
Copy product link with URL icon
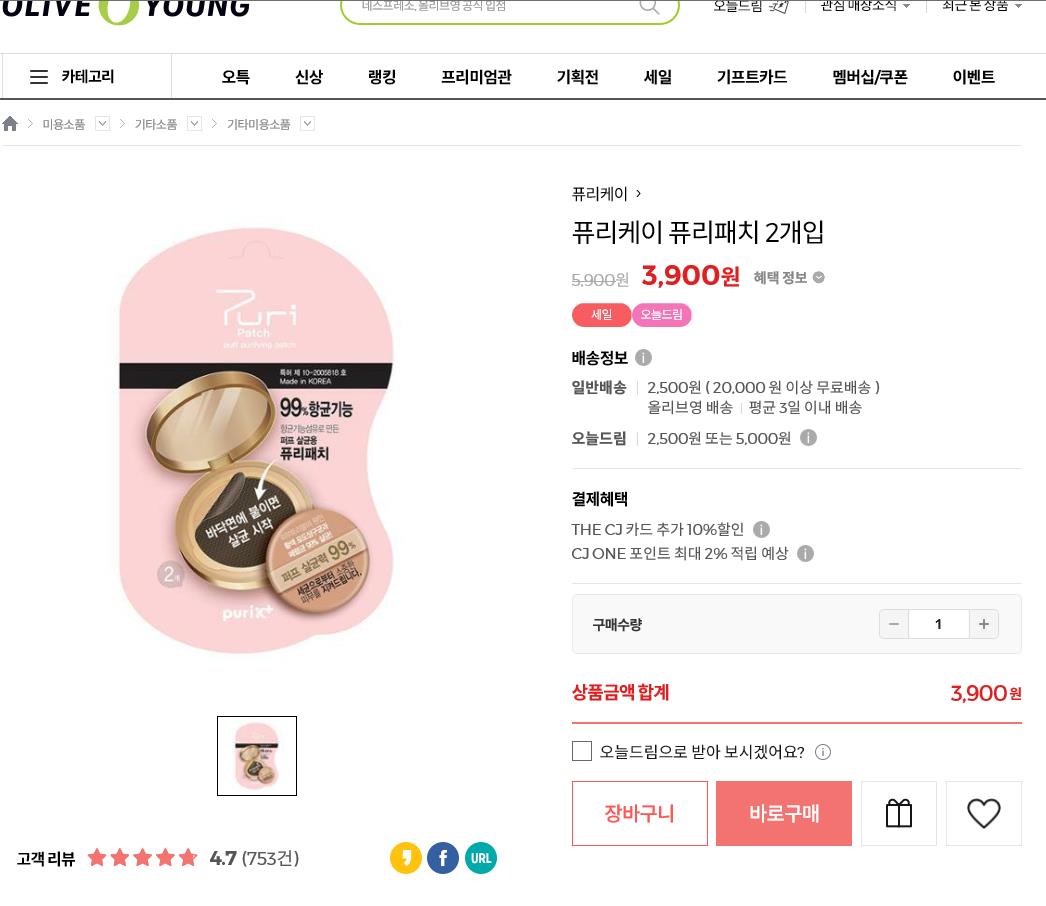pos(481,858)
